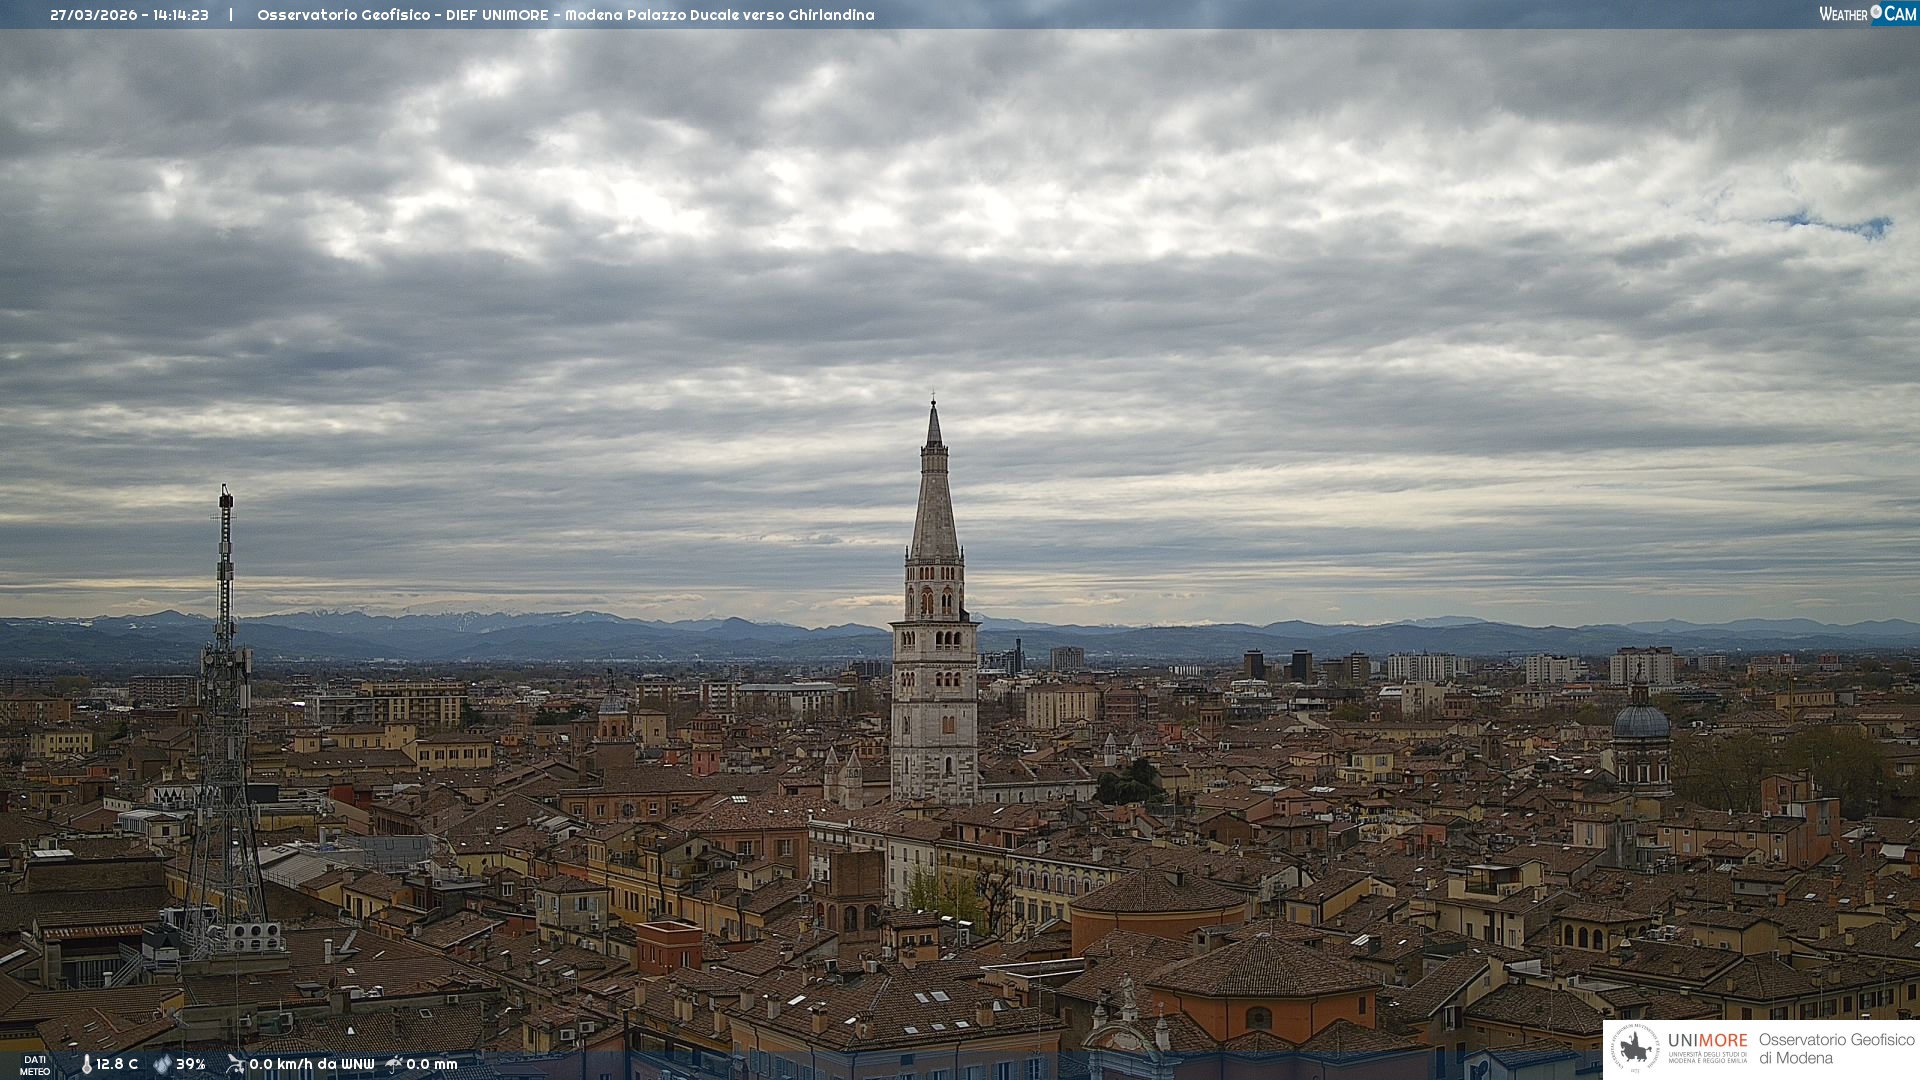The image size is (1920, 1080).
Task: Click the 12.8 C temperature reading
Action: (x=117, y=1064)
